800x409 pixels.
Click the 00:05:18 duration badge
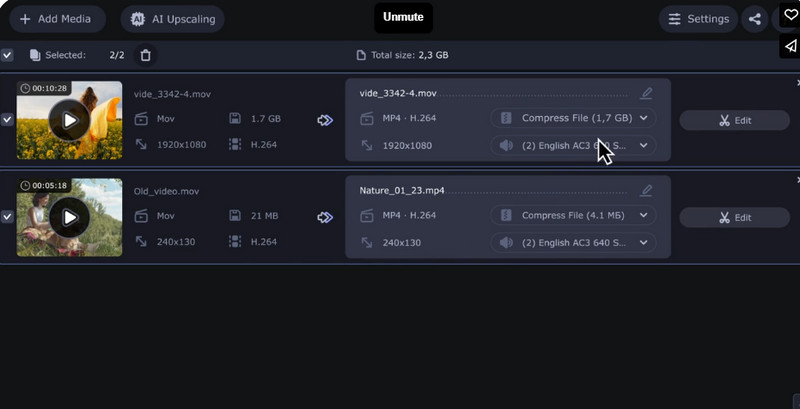pyautogui.click(x=44, y=185)
